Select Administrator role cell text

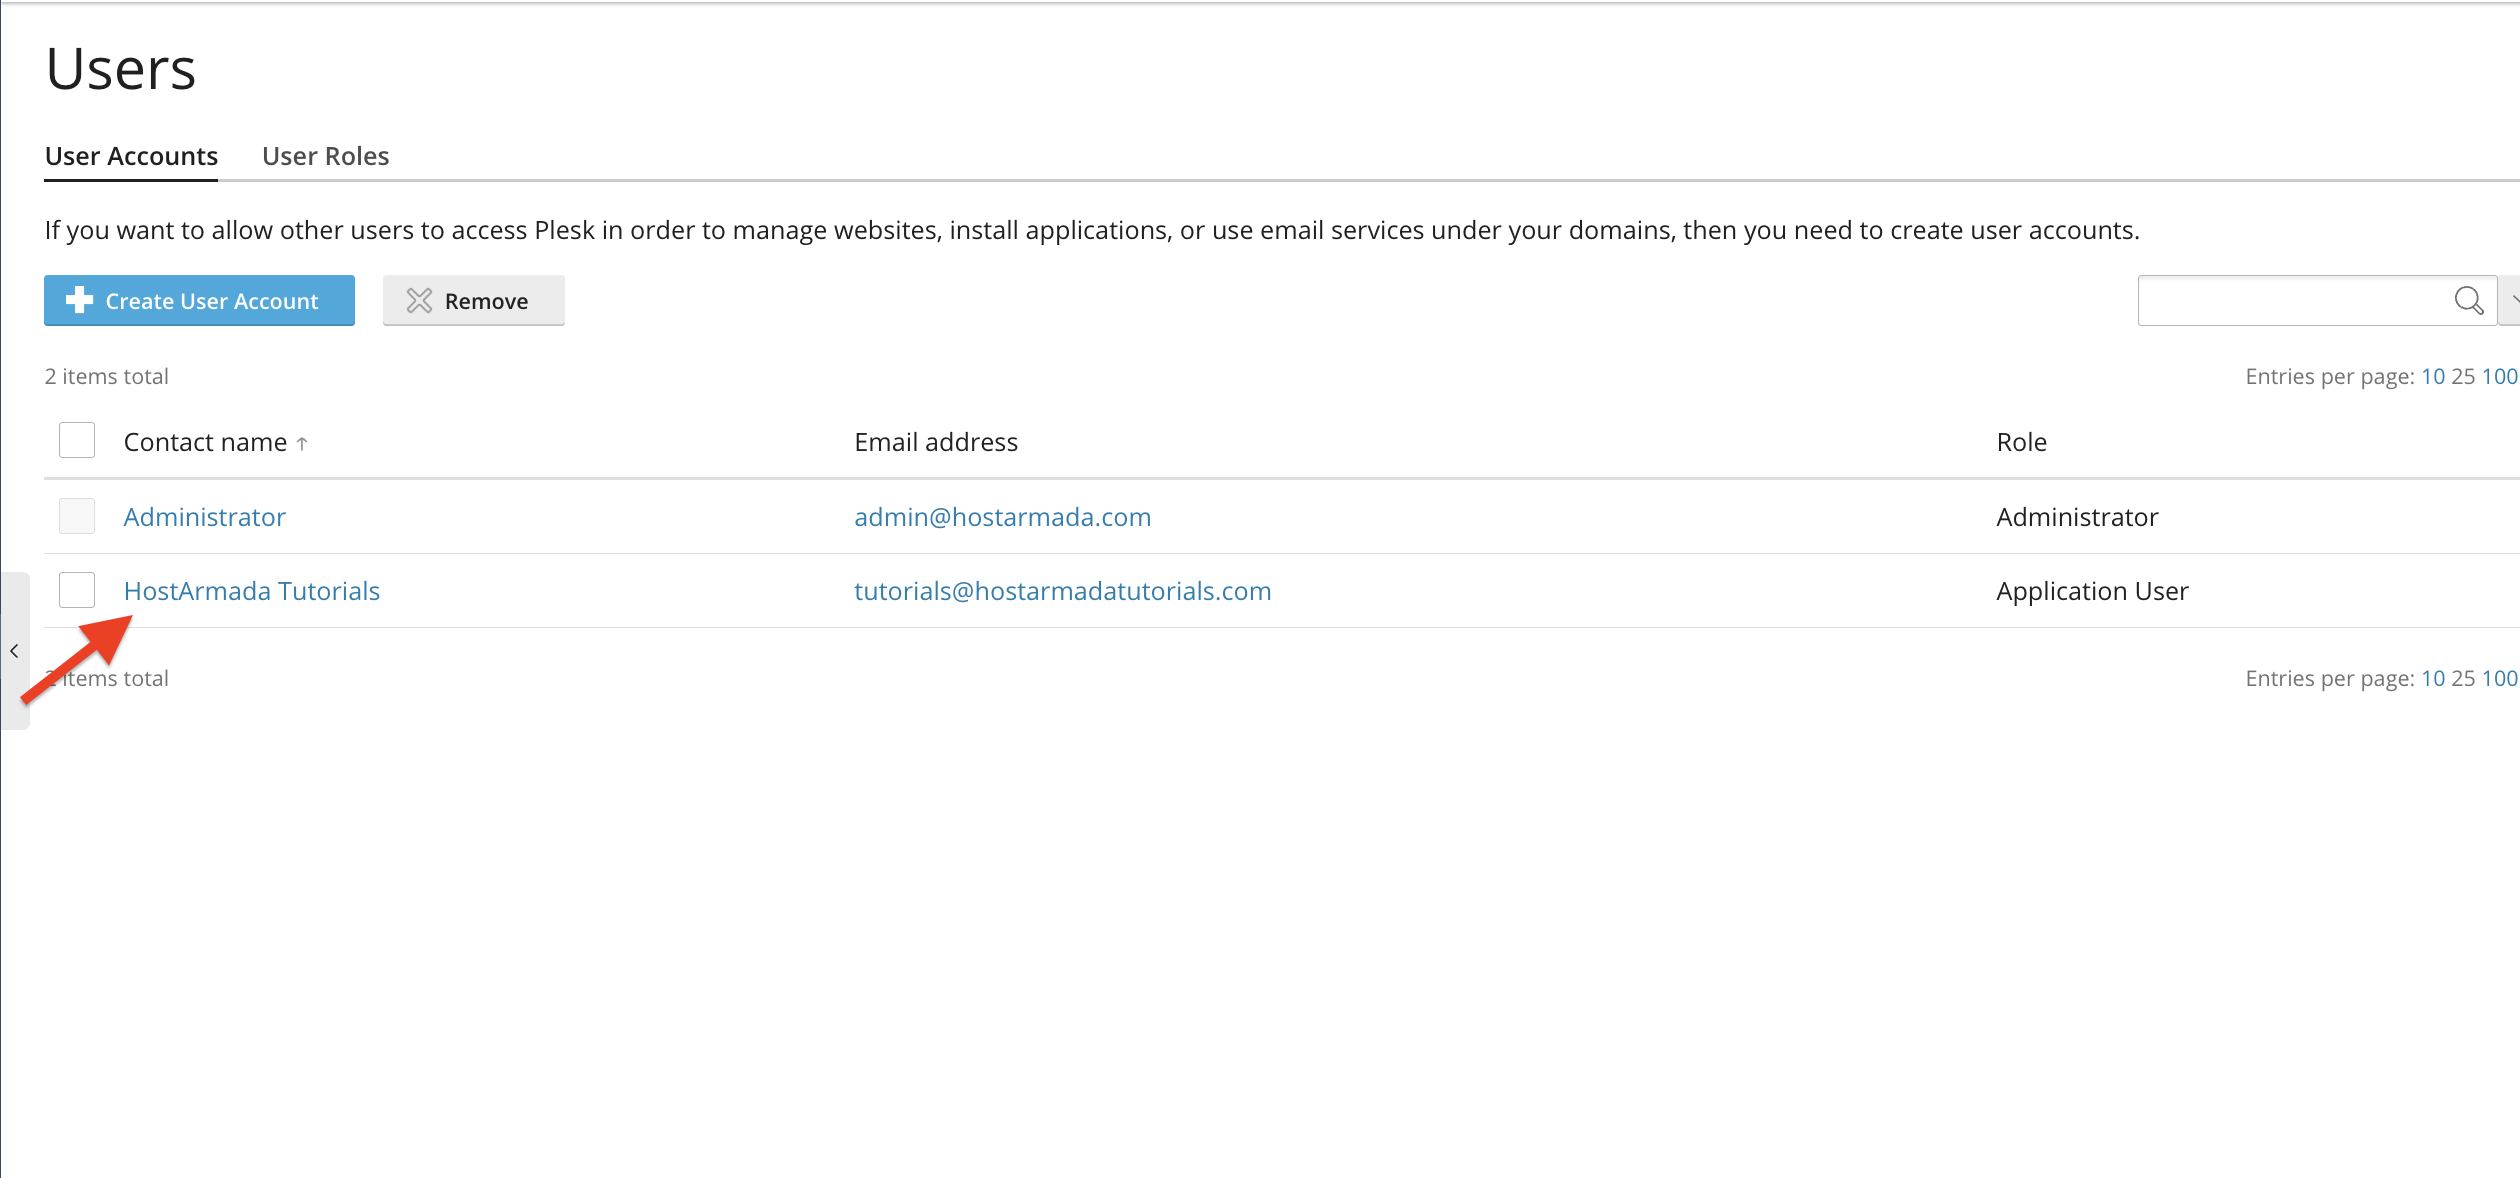coord(2077,517)
